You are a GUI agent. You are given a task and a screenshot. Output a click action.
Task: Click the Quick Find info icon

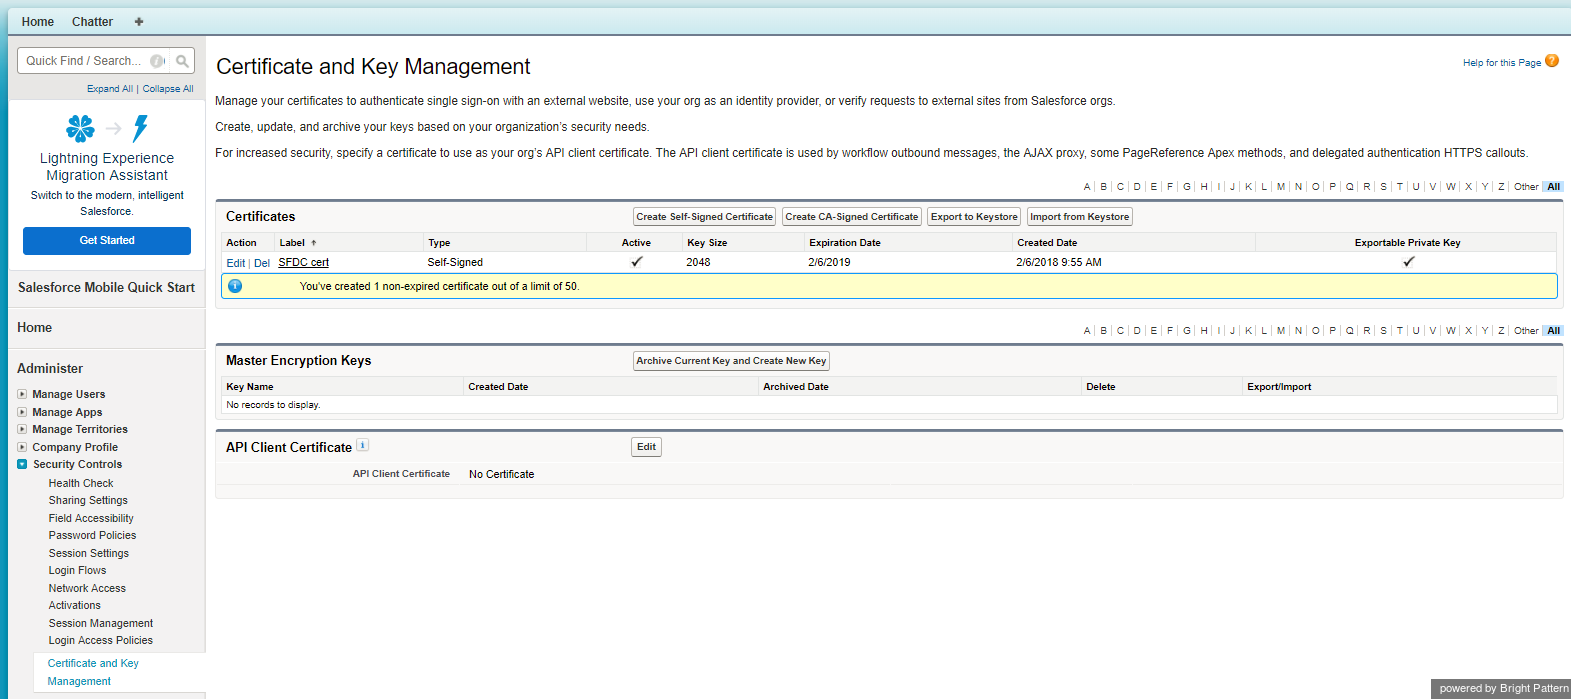point(157,61)
